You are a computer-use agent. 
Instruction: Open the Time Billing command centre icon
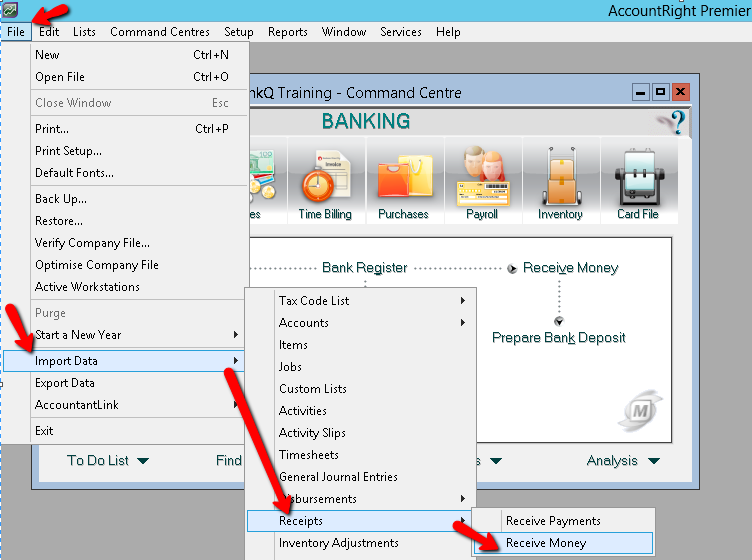pyautogui.click(x=326, y=182)
